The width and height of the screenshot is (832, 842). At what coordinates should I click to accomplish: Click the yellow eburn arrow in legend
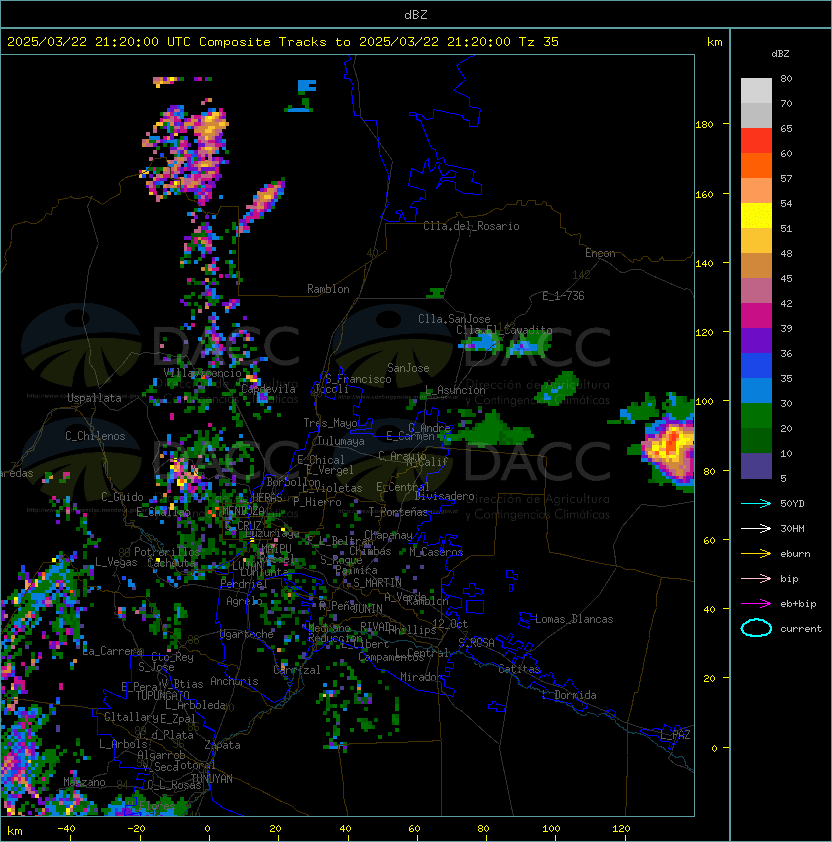click(756, 554)
